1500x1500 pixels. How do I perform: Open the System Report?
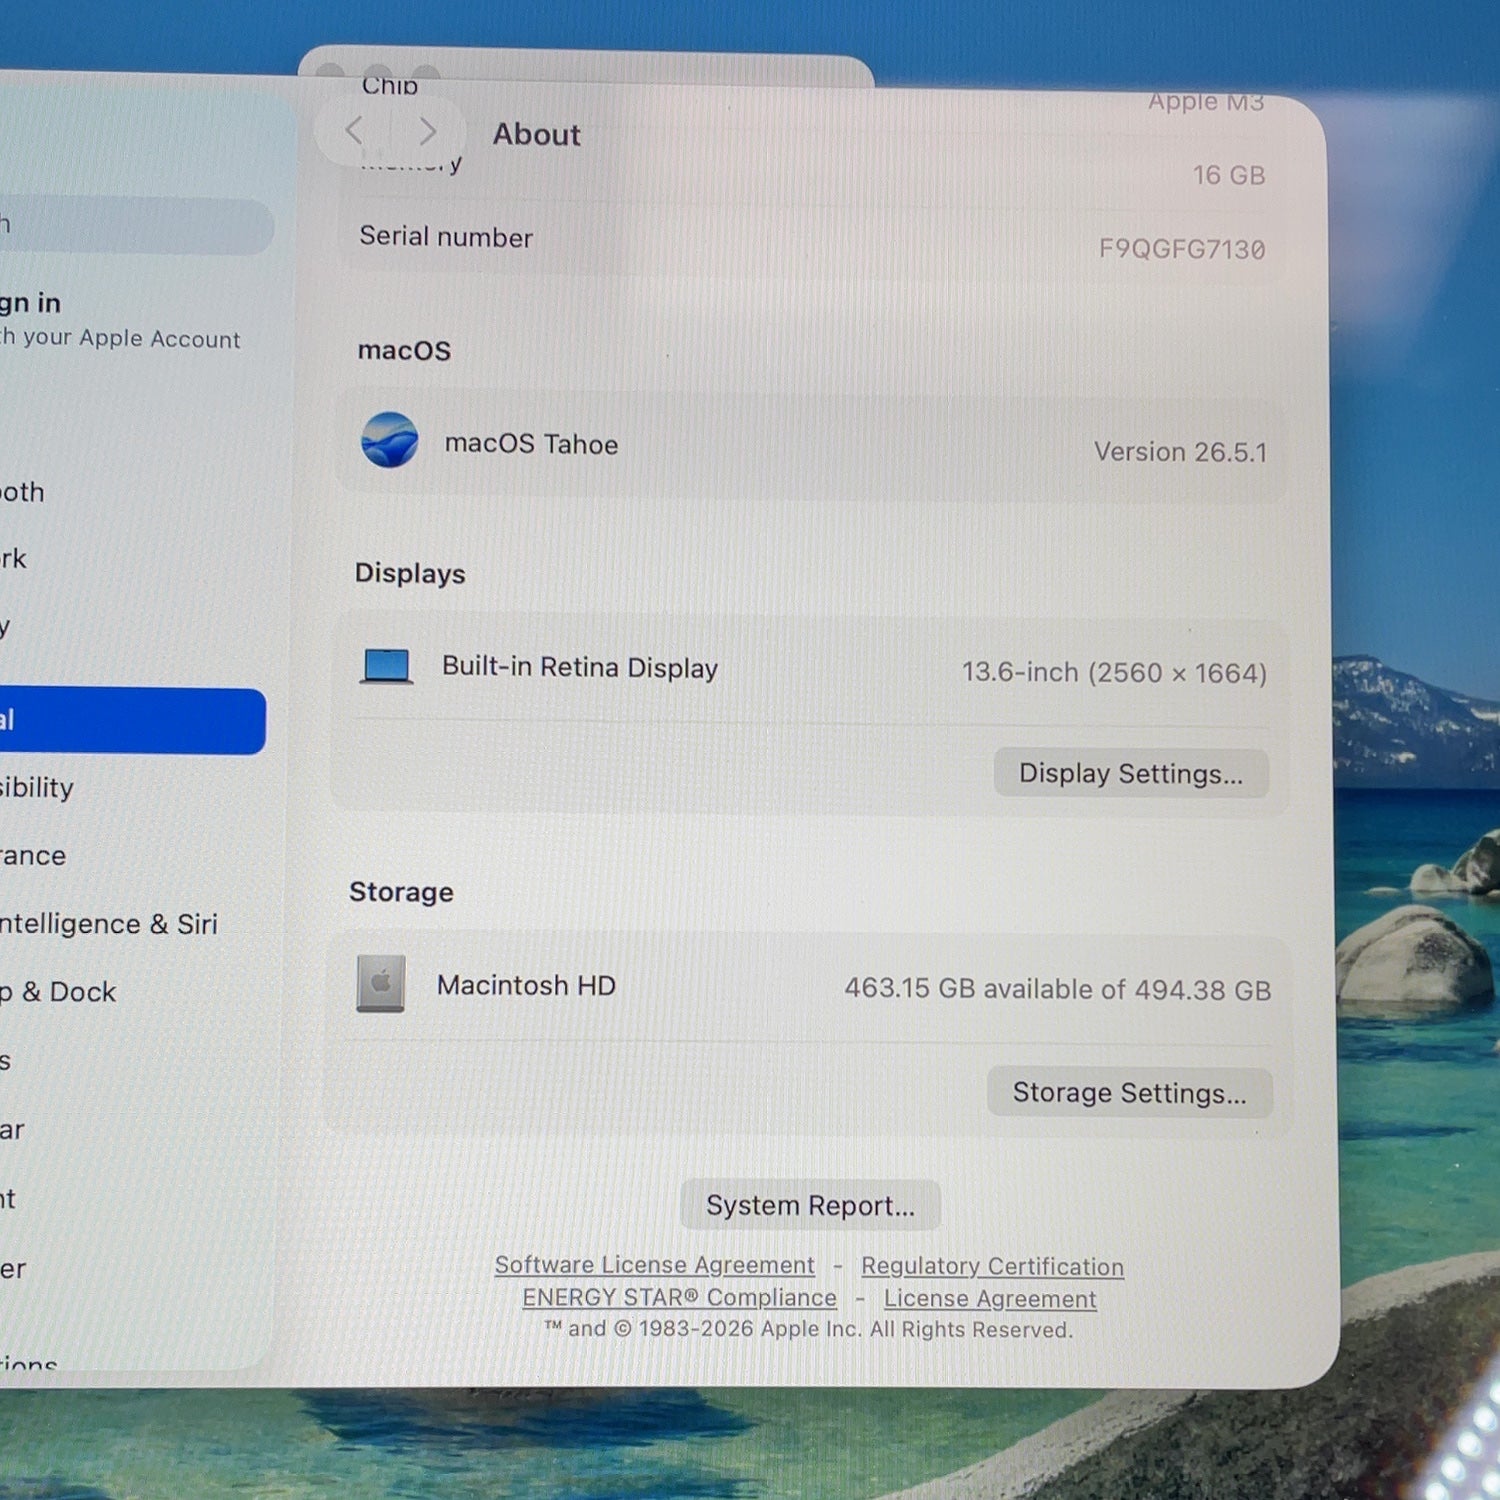click(x=810, y=1205)
